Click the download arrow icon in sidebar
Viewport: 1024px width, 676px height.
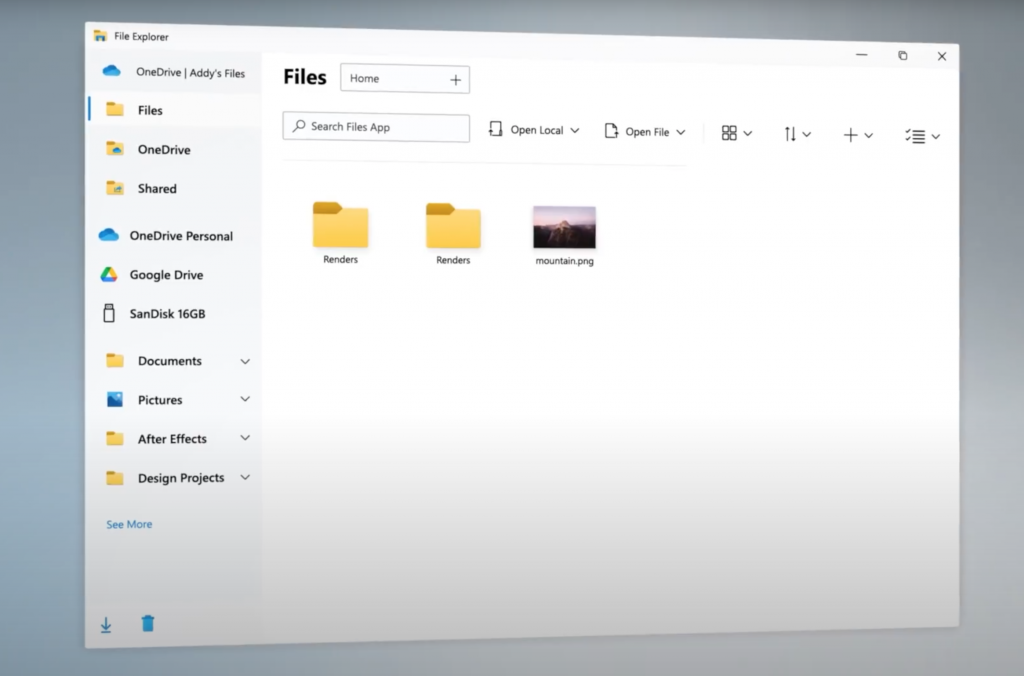(x=106, y=625)
